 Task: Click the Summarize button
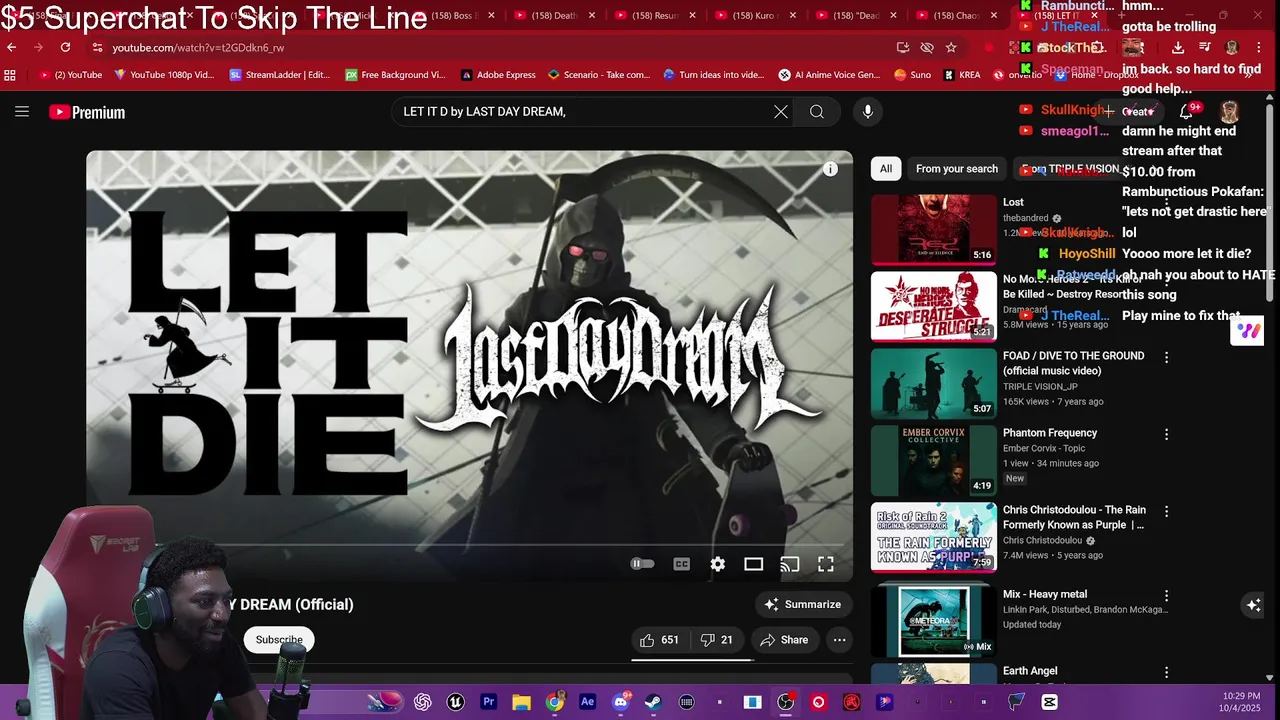[802, 604]
